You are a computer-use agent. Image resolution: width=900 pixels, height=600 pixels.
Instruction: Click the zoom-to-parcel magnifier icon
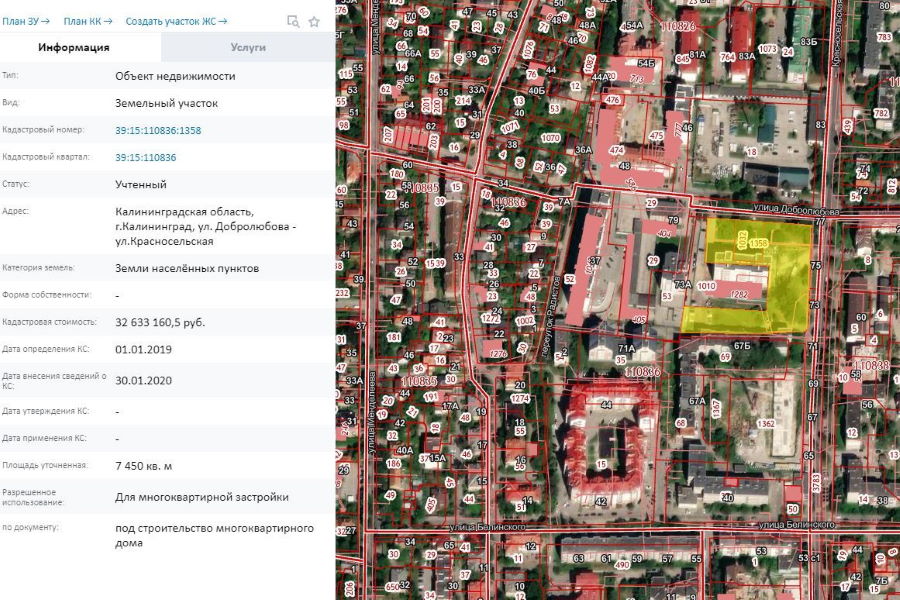293,21
